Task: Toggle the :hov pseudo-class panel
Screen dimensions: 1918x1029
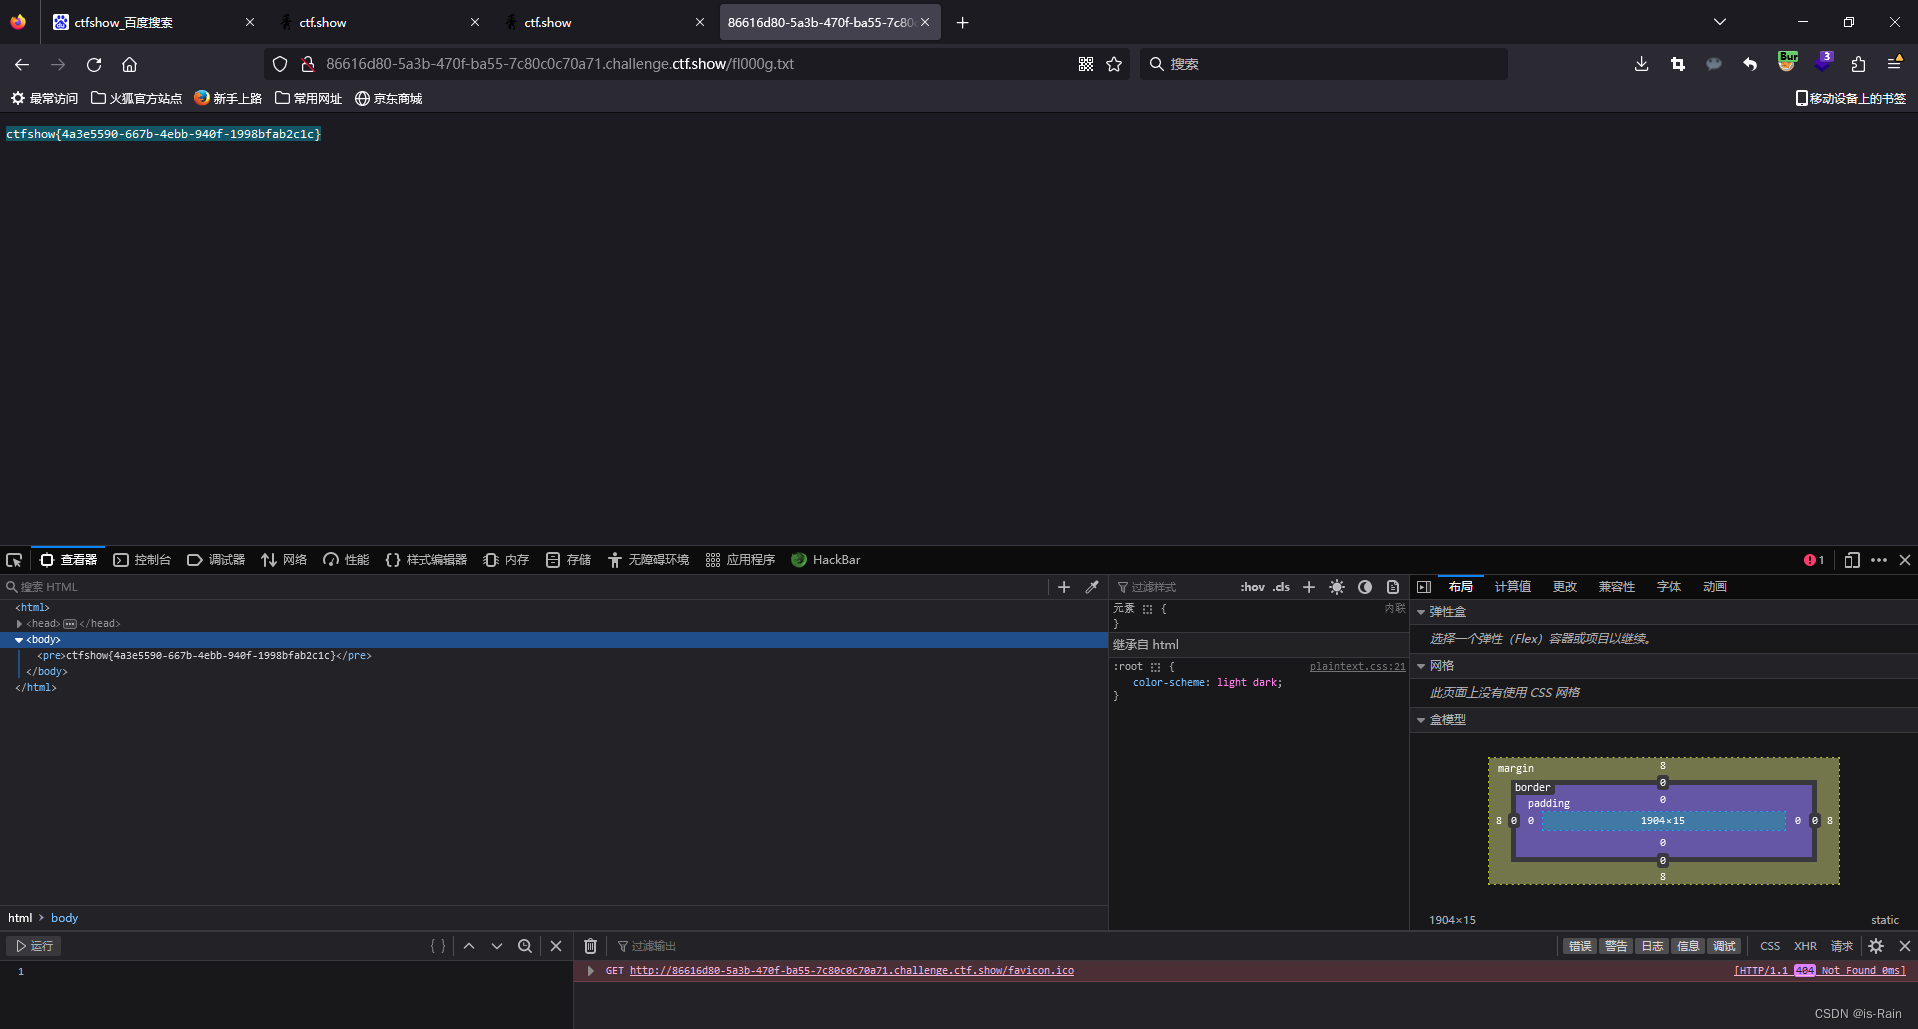Action: [1252, 587]
